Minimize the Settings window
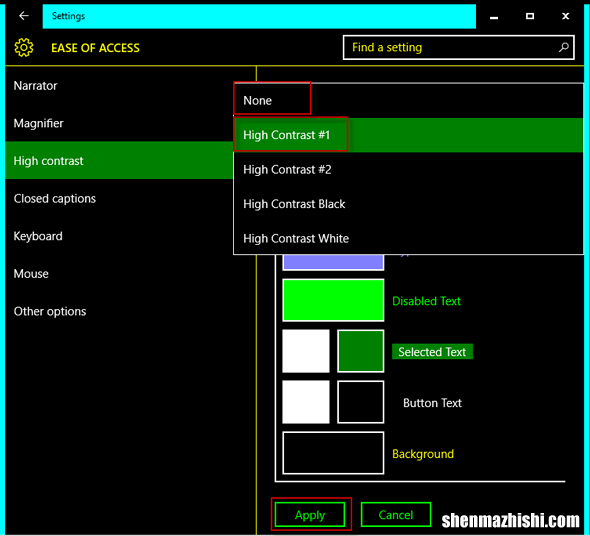This screenshot has width=590, height=536. pos(494,17)
